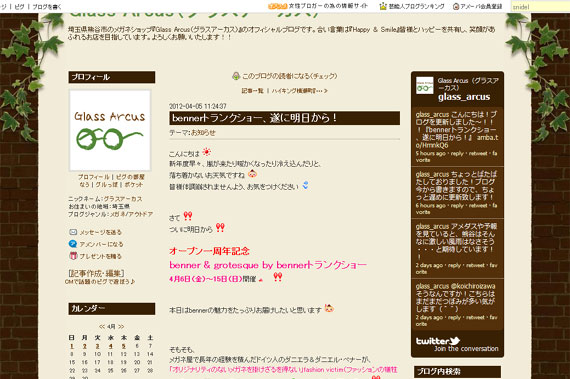The width and height of the screenshot is (570, 379).
Task: Open 芸能人ブログランキング link
Action: tap(417, 6)
